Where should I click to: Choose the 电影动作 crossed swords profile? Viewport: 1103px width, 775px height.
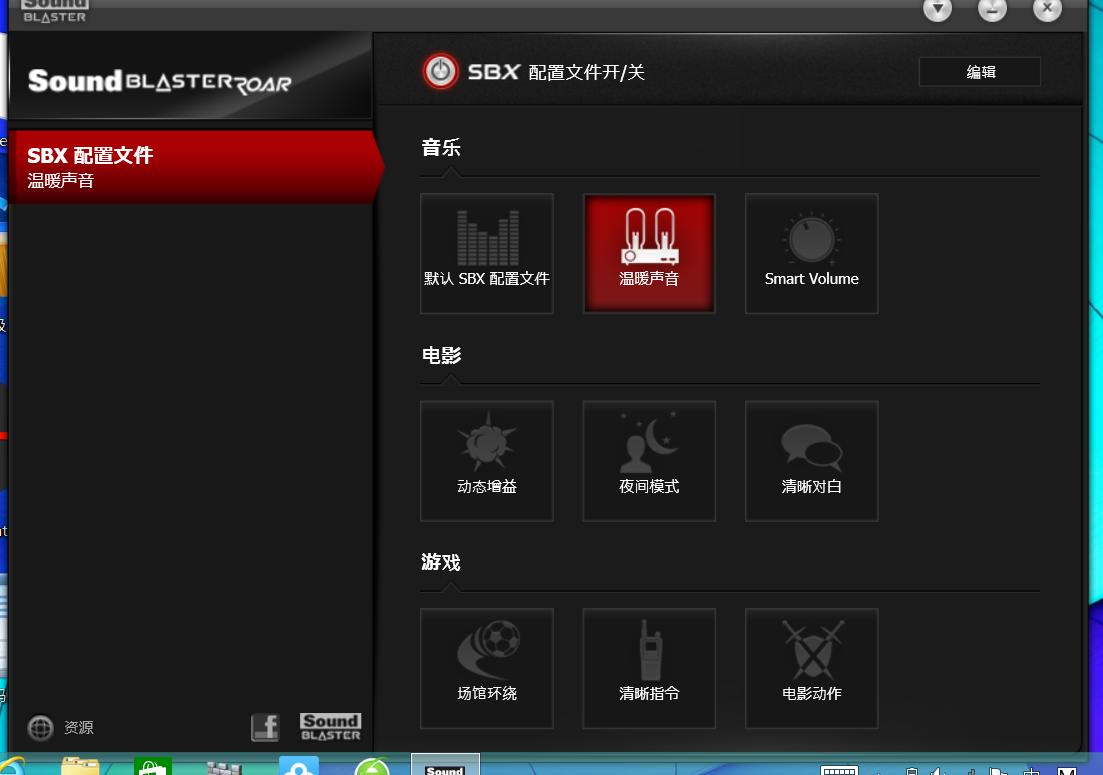(x=811, y=669)
